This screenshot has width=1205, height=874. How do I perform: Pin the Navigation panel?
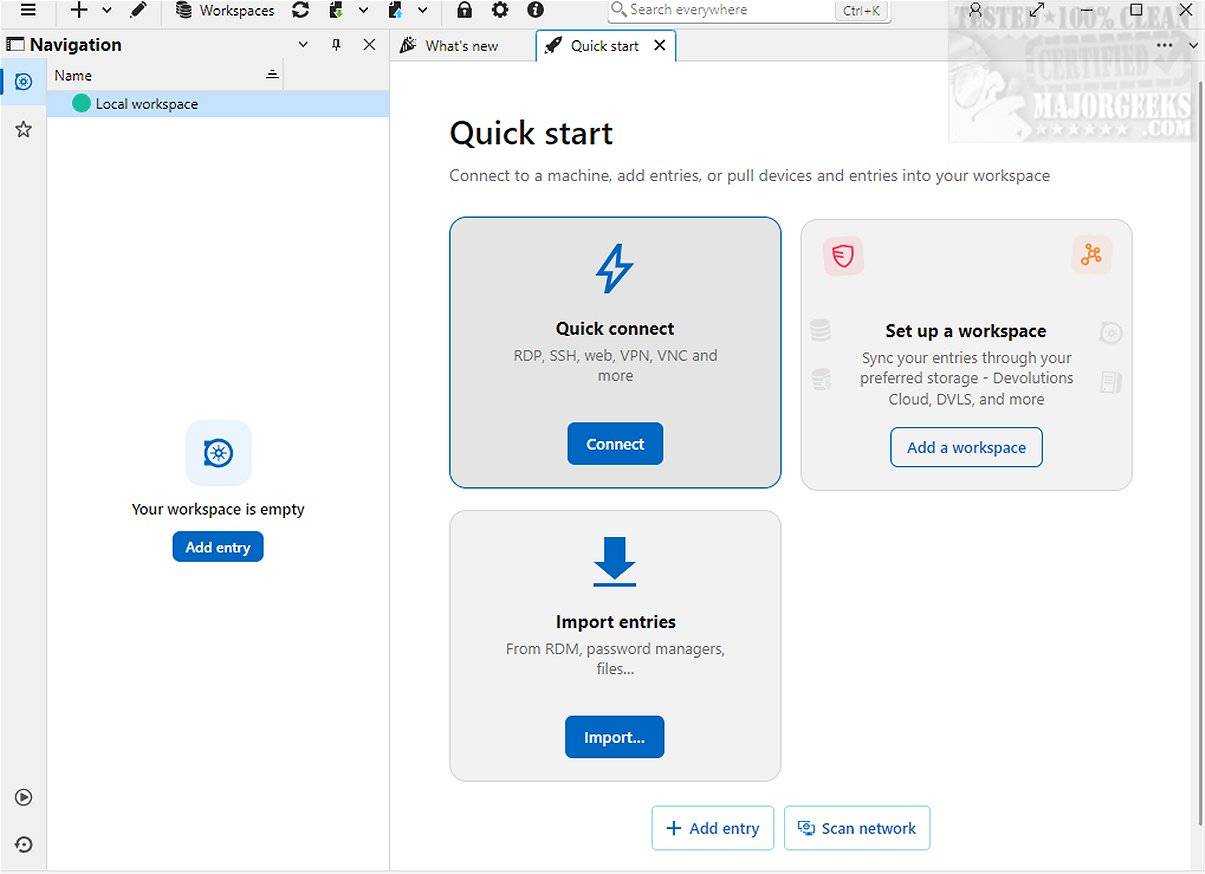[x=336, y=45]
